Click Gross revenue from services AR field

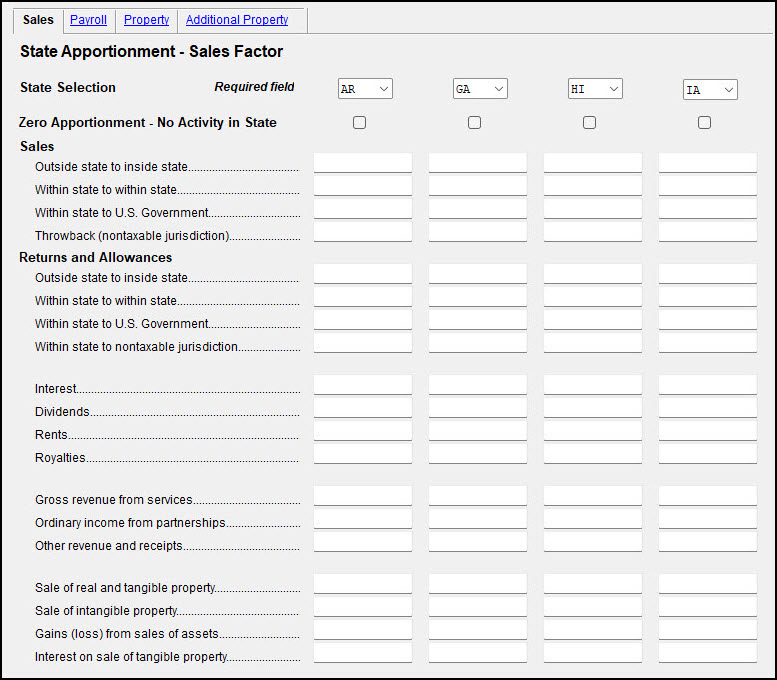363,496
